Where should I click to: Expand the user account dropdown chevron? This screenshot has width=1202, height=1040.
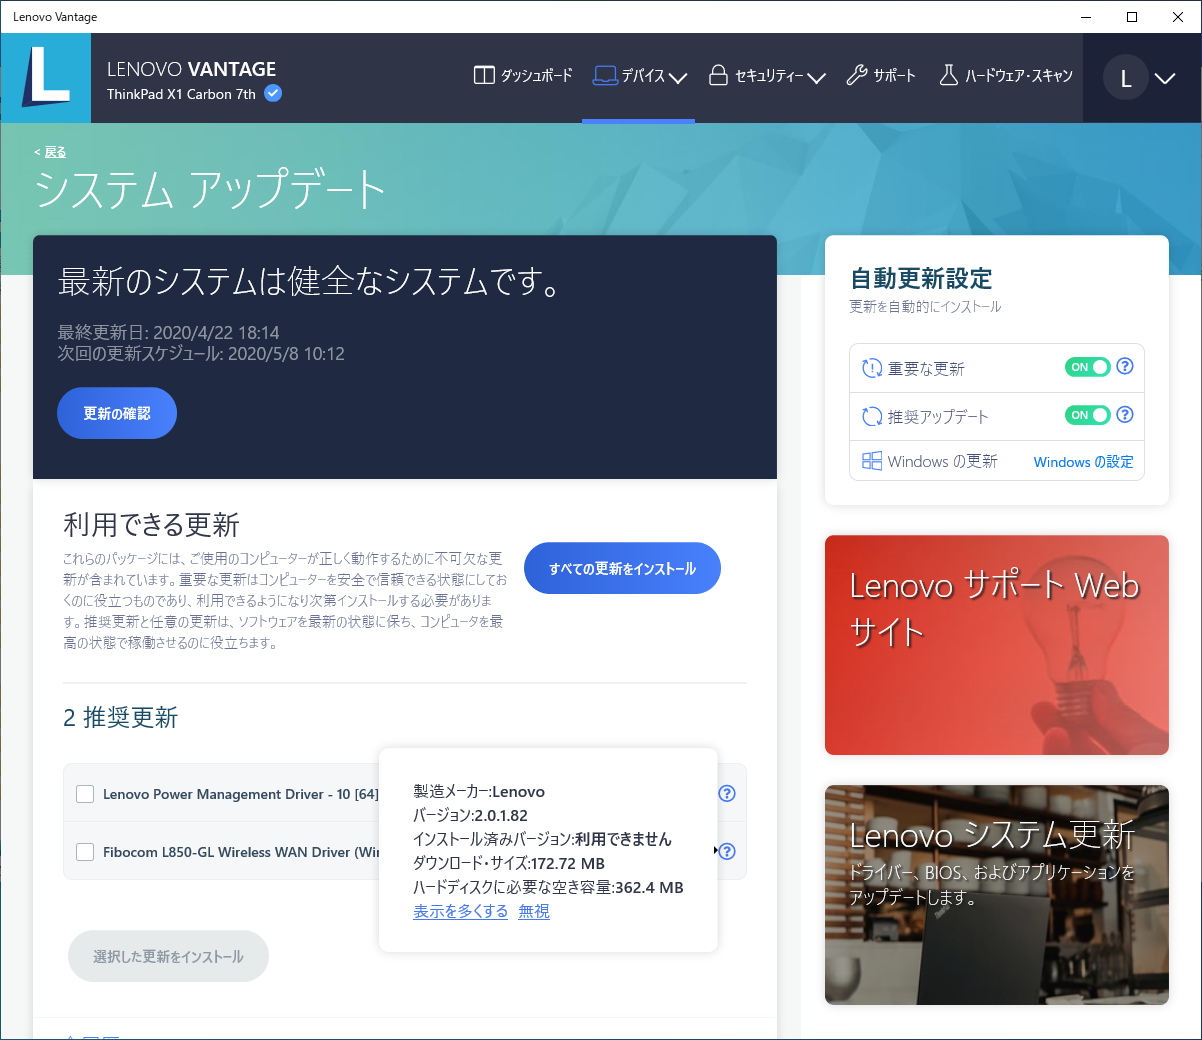[1165, 78]
